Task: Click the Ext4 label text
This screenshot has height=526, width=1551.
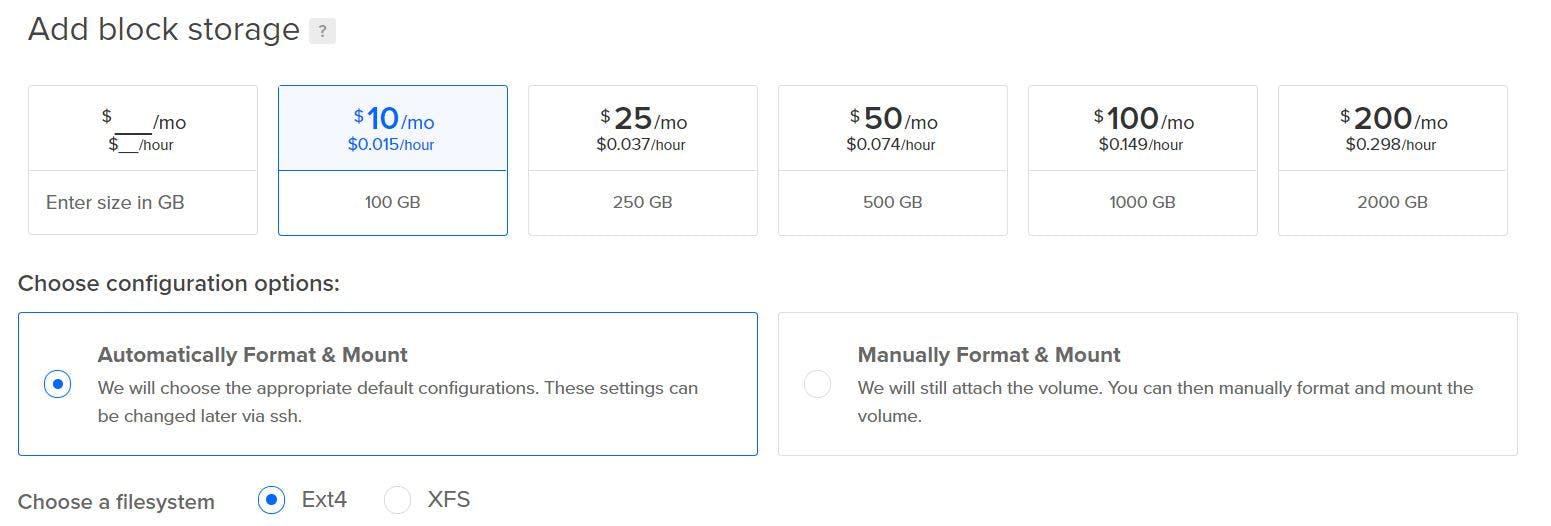Action: click(324, 500)
